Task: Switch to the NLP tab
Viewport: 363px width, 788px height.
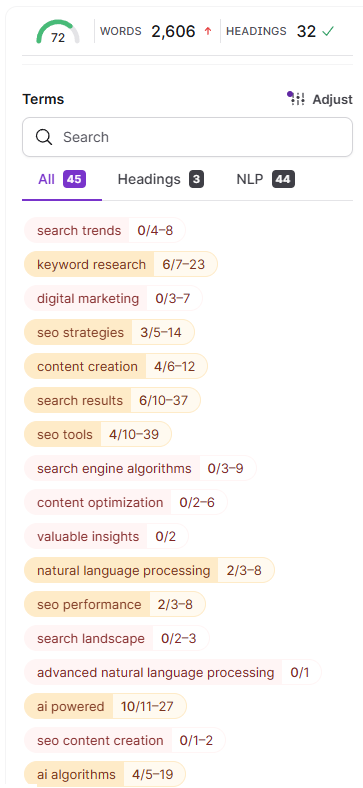Action: 265,179
